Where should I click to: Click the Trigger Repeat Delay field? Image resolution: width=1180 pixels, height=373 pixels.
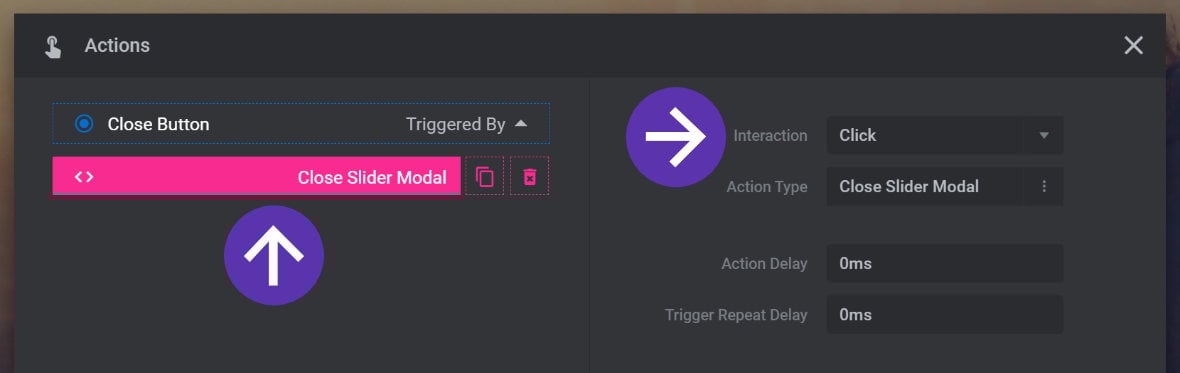coord(944,314)
